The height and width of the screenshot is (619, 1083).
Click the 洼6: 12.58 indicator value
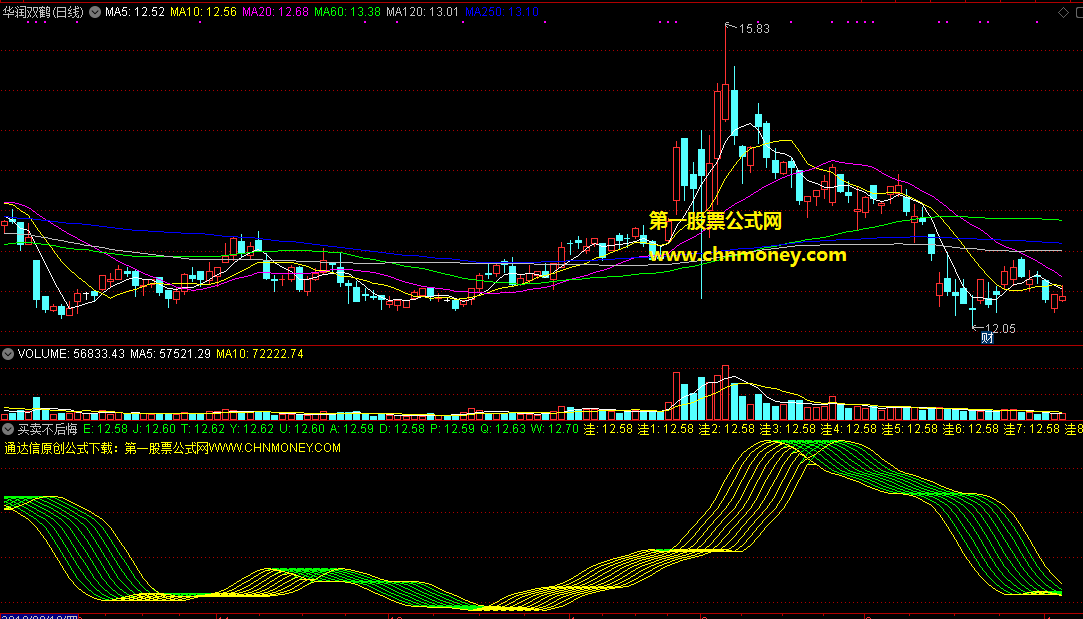click(x=970, y=429)
